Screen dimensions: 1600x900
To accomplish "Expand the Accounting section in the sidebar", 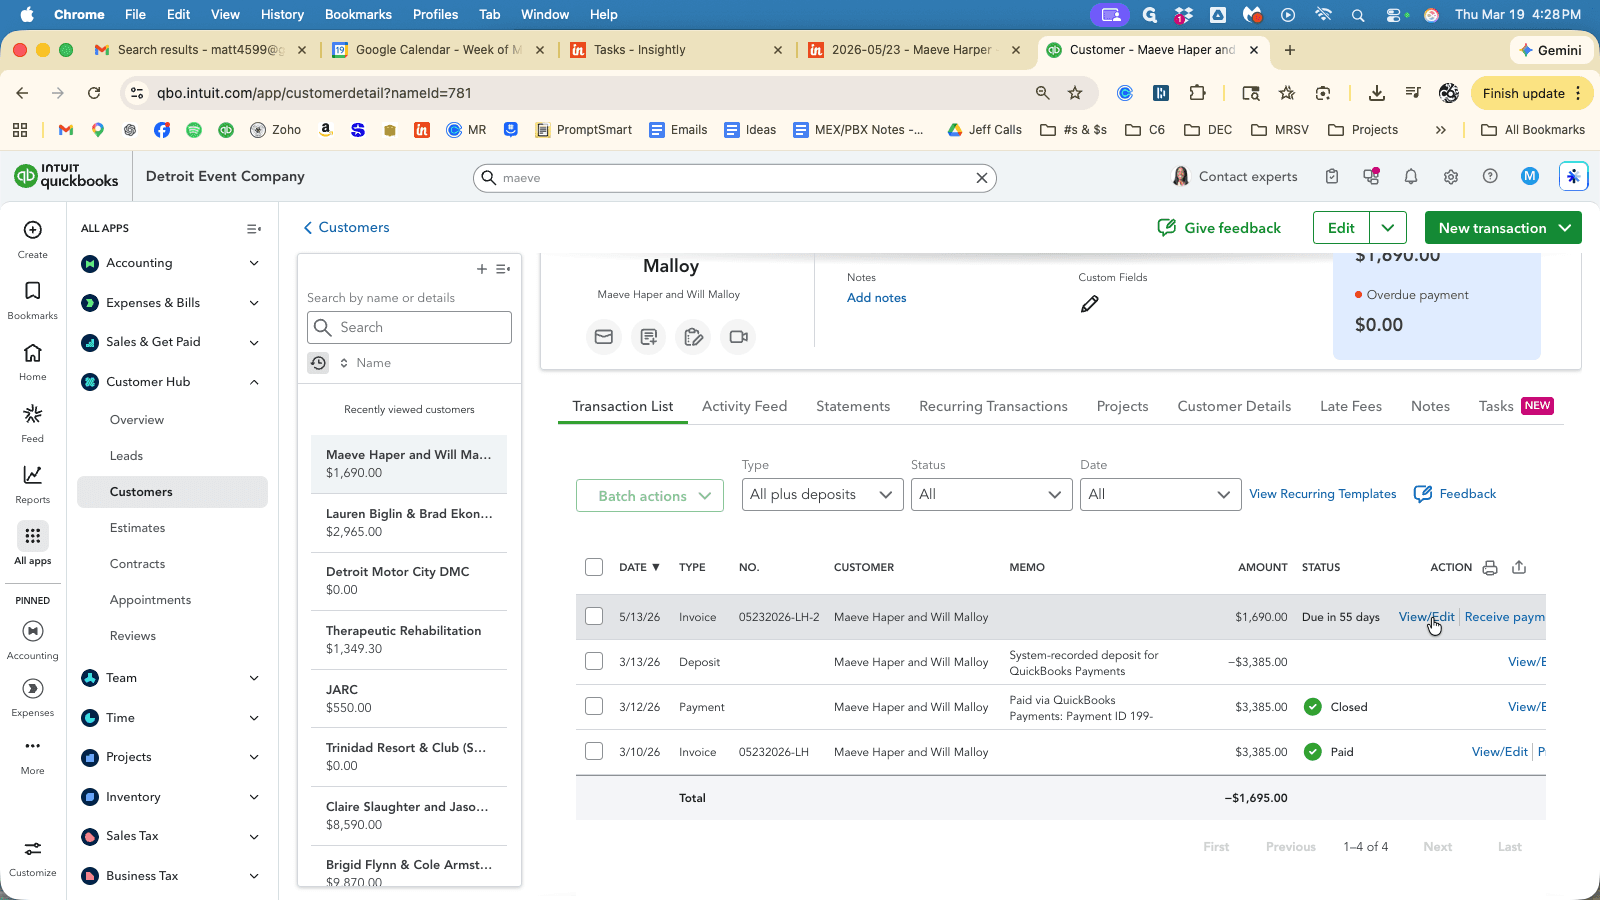I will coord(254,263).
